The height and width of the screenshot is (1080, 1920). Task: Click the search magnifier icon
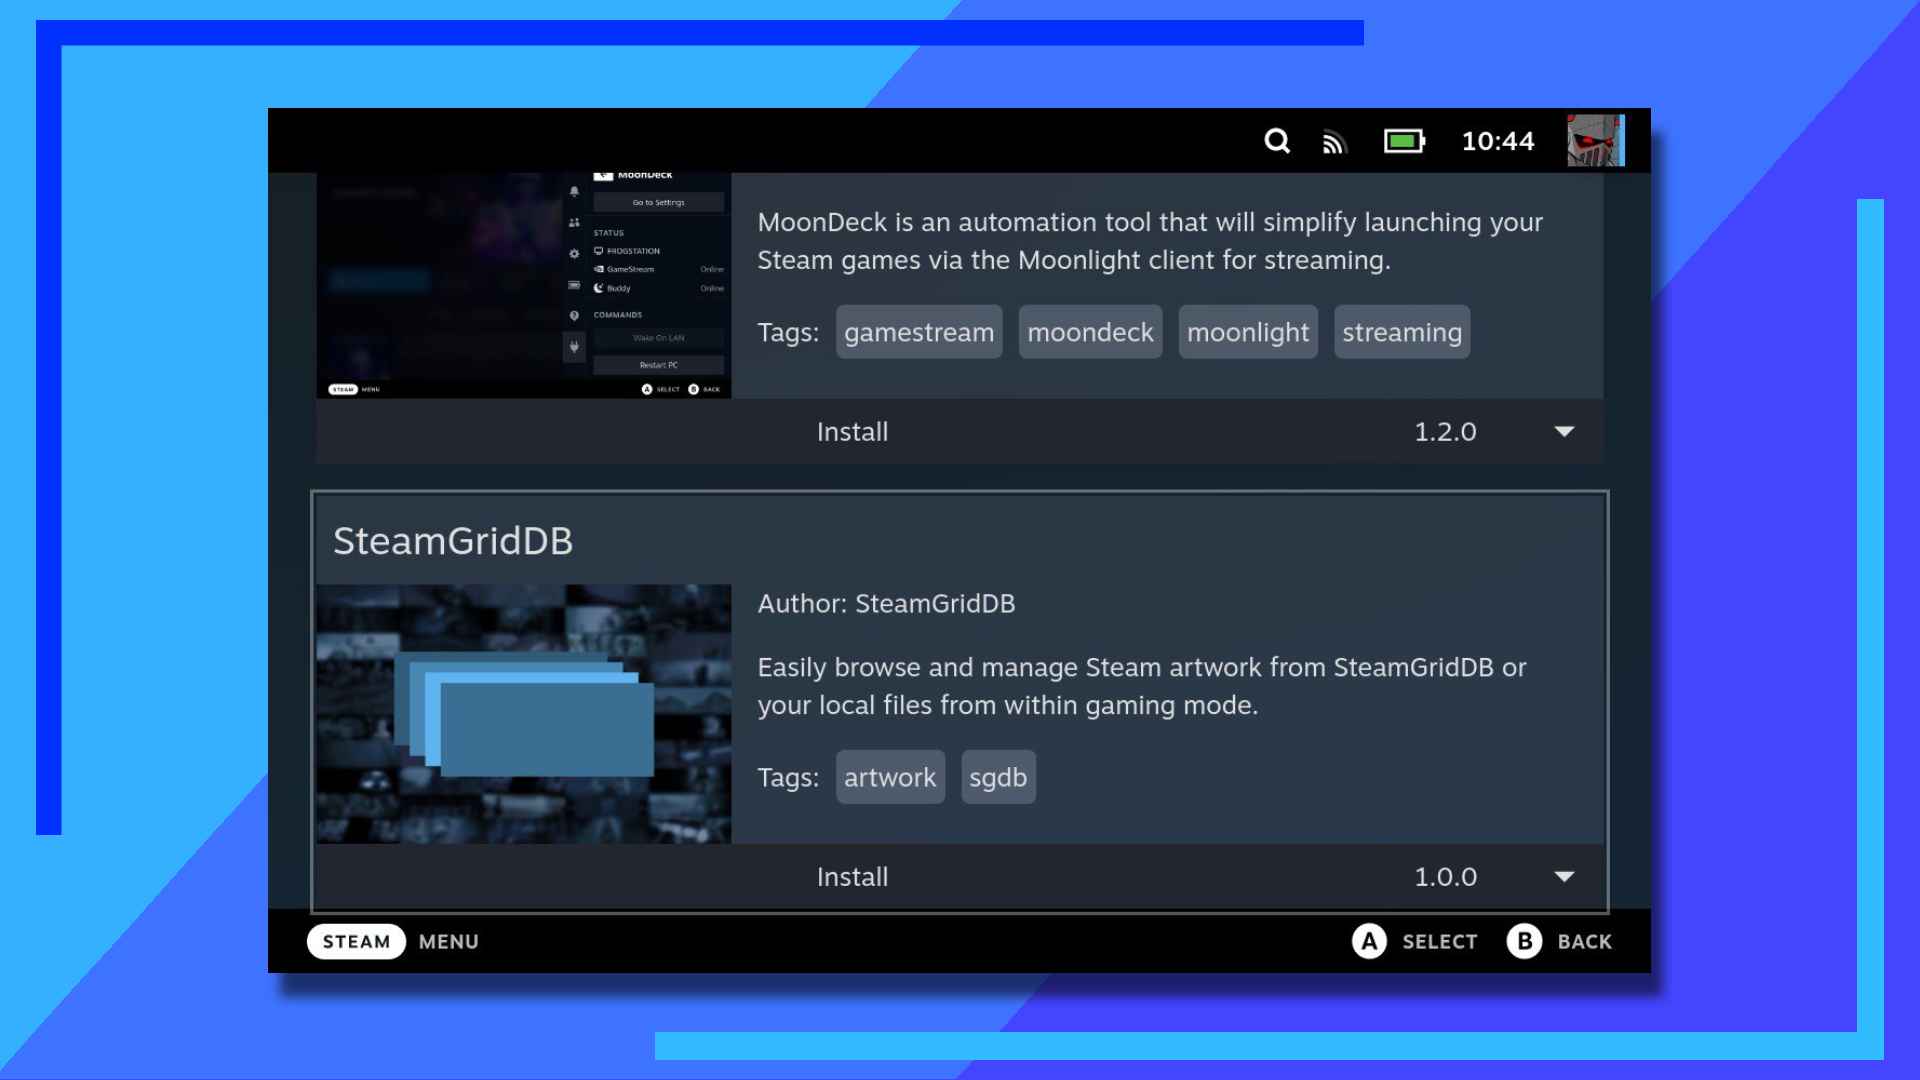(x=1277, y=141)
